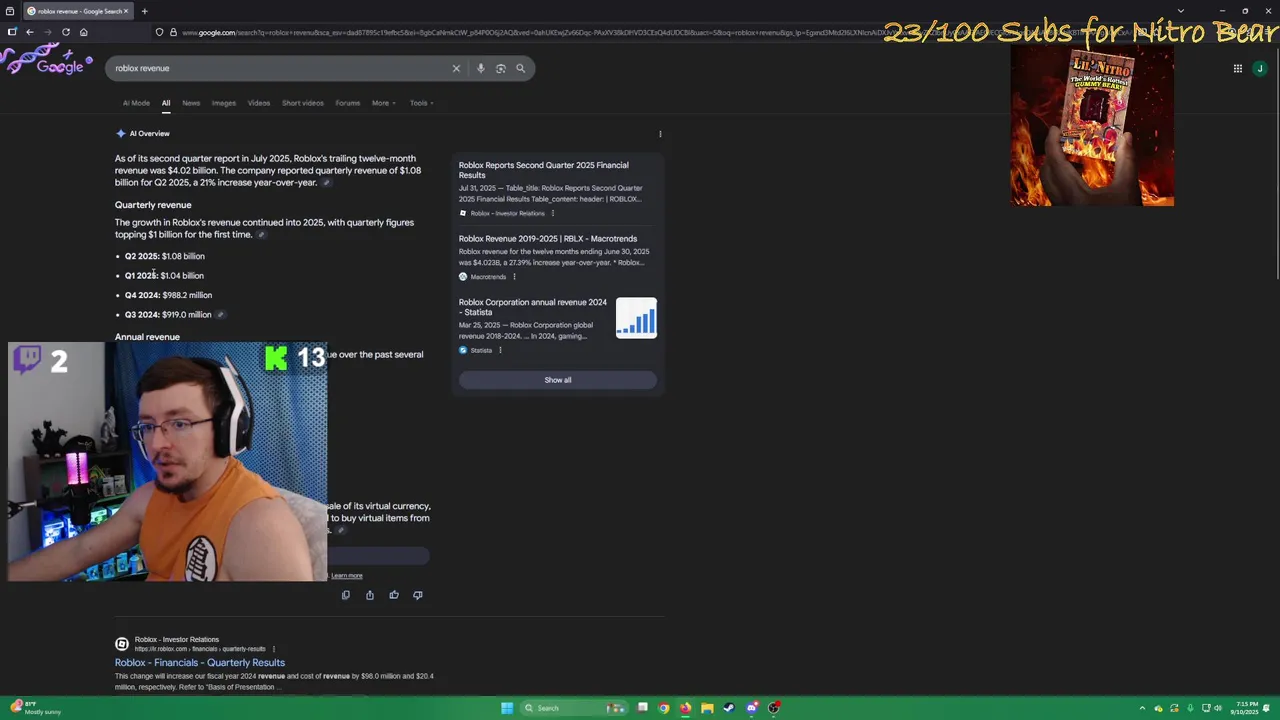Open the taskbar clock showing 7:15 PM
The image size is (1280, 720).
click(1246, 708)
